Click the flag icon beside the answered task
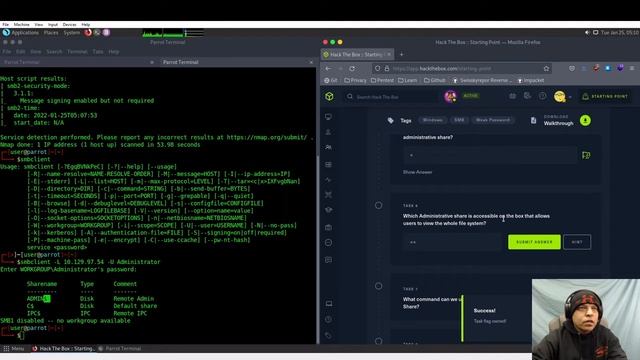Viewport: 640px width, 360px height. pos(586,155)
